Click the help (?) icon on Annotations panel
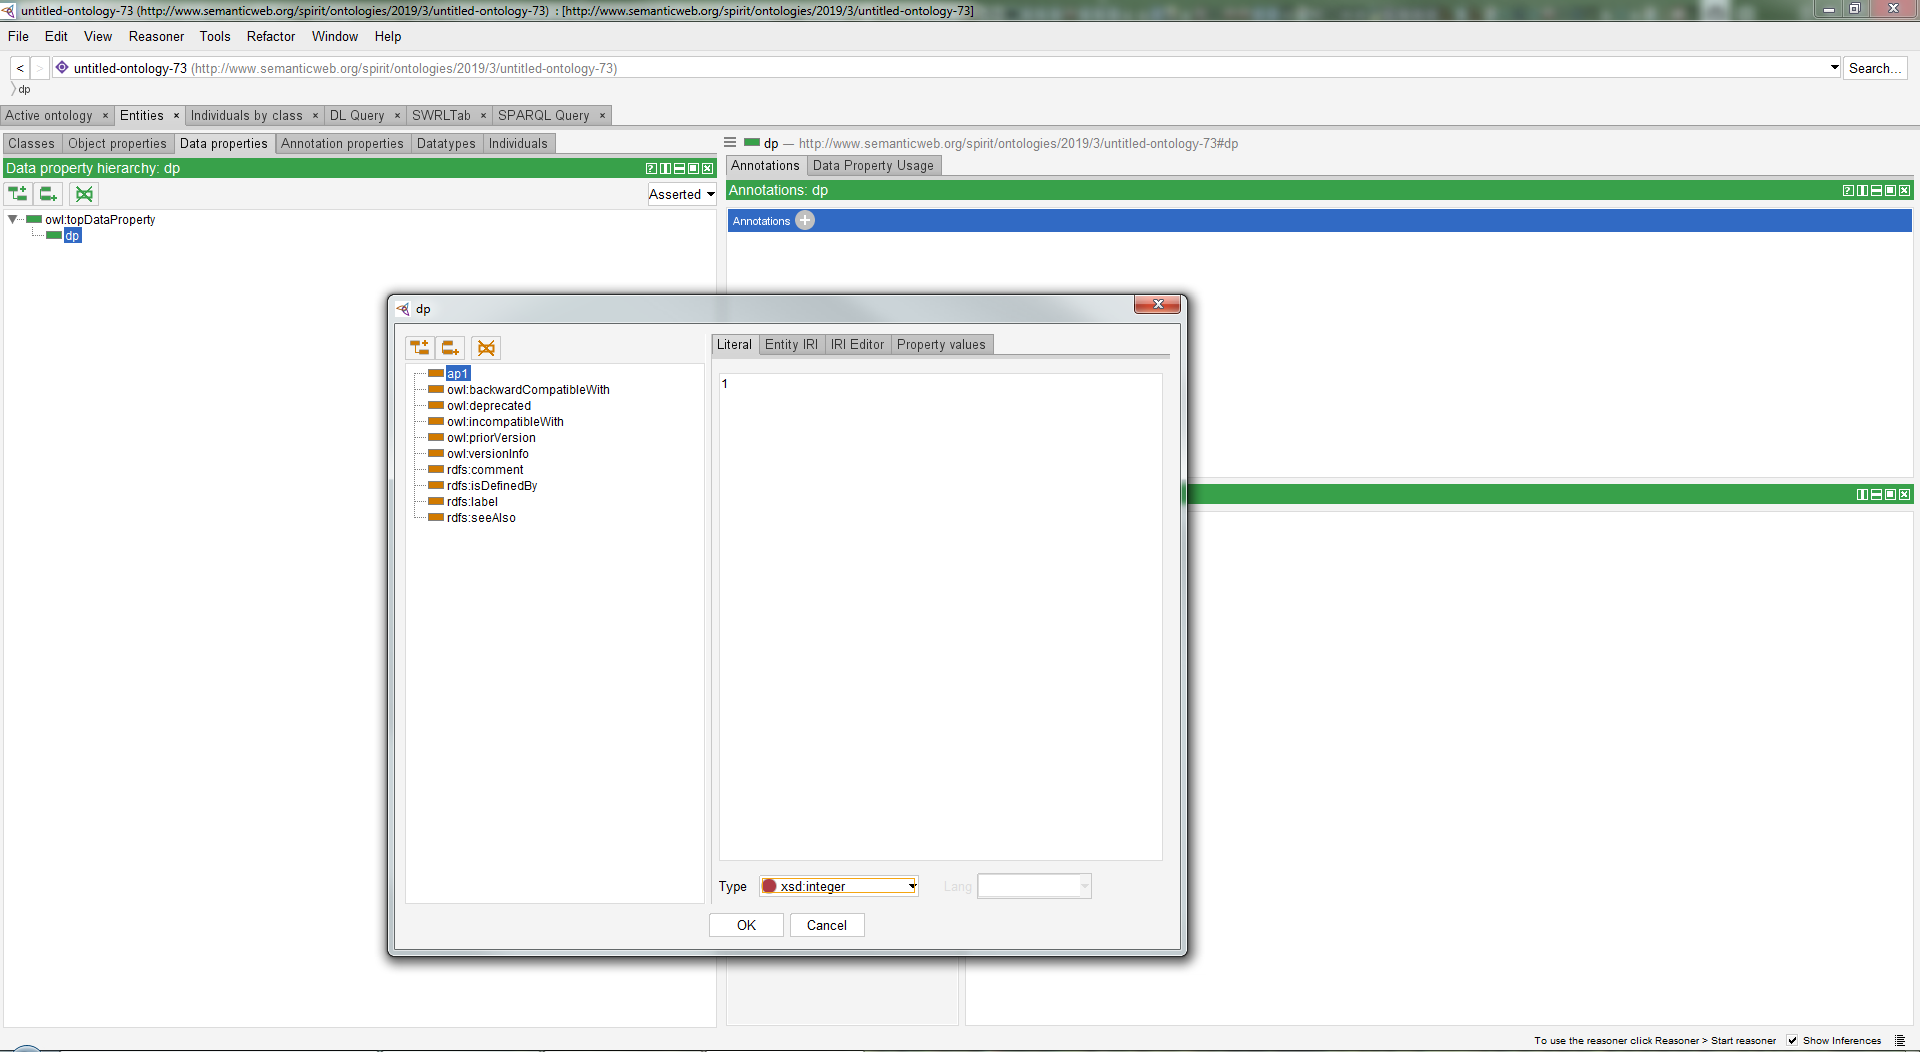The height and width of the screenshot is (1052, 1920). 1847,190
